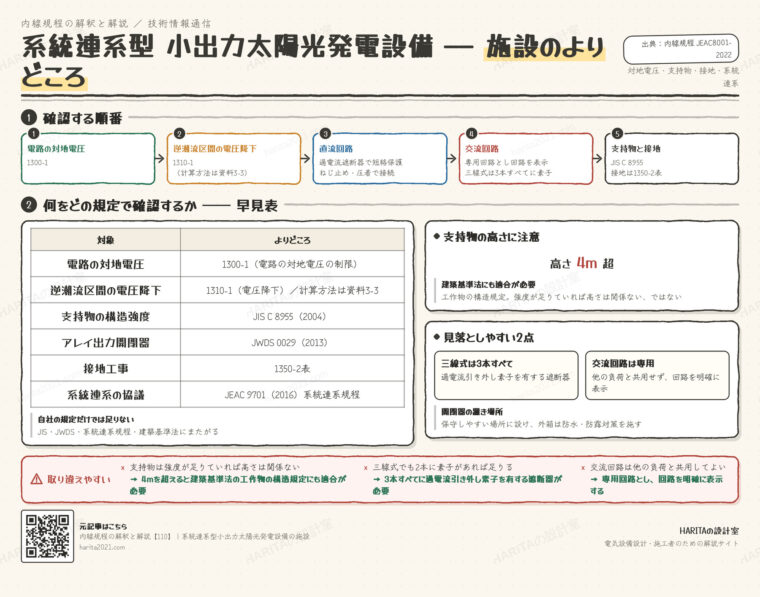760x597 pixels.
Task: Click table cell JIS C 8955（2004）
Action: (x=292, y=316)
